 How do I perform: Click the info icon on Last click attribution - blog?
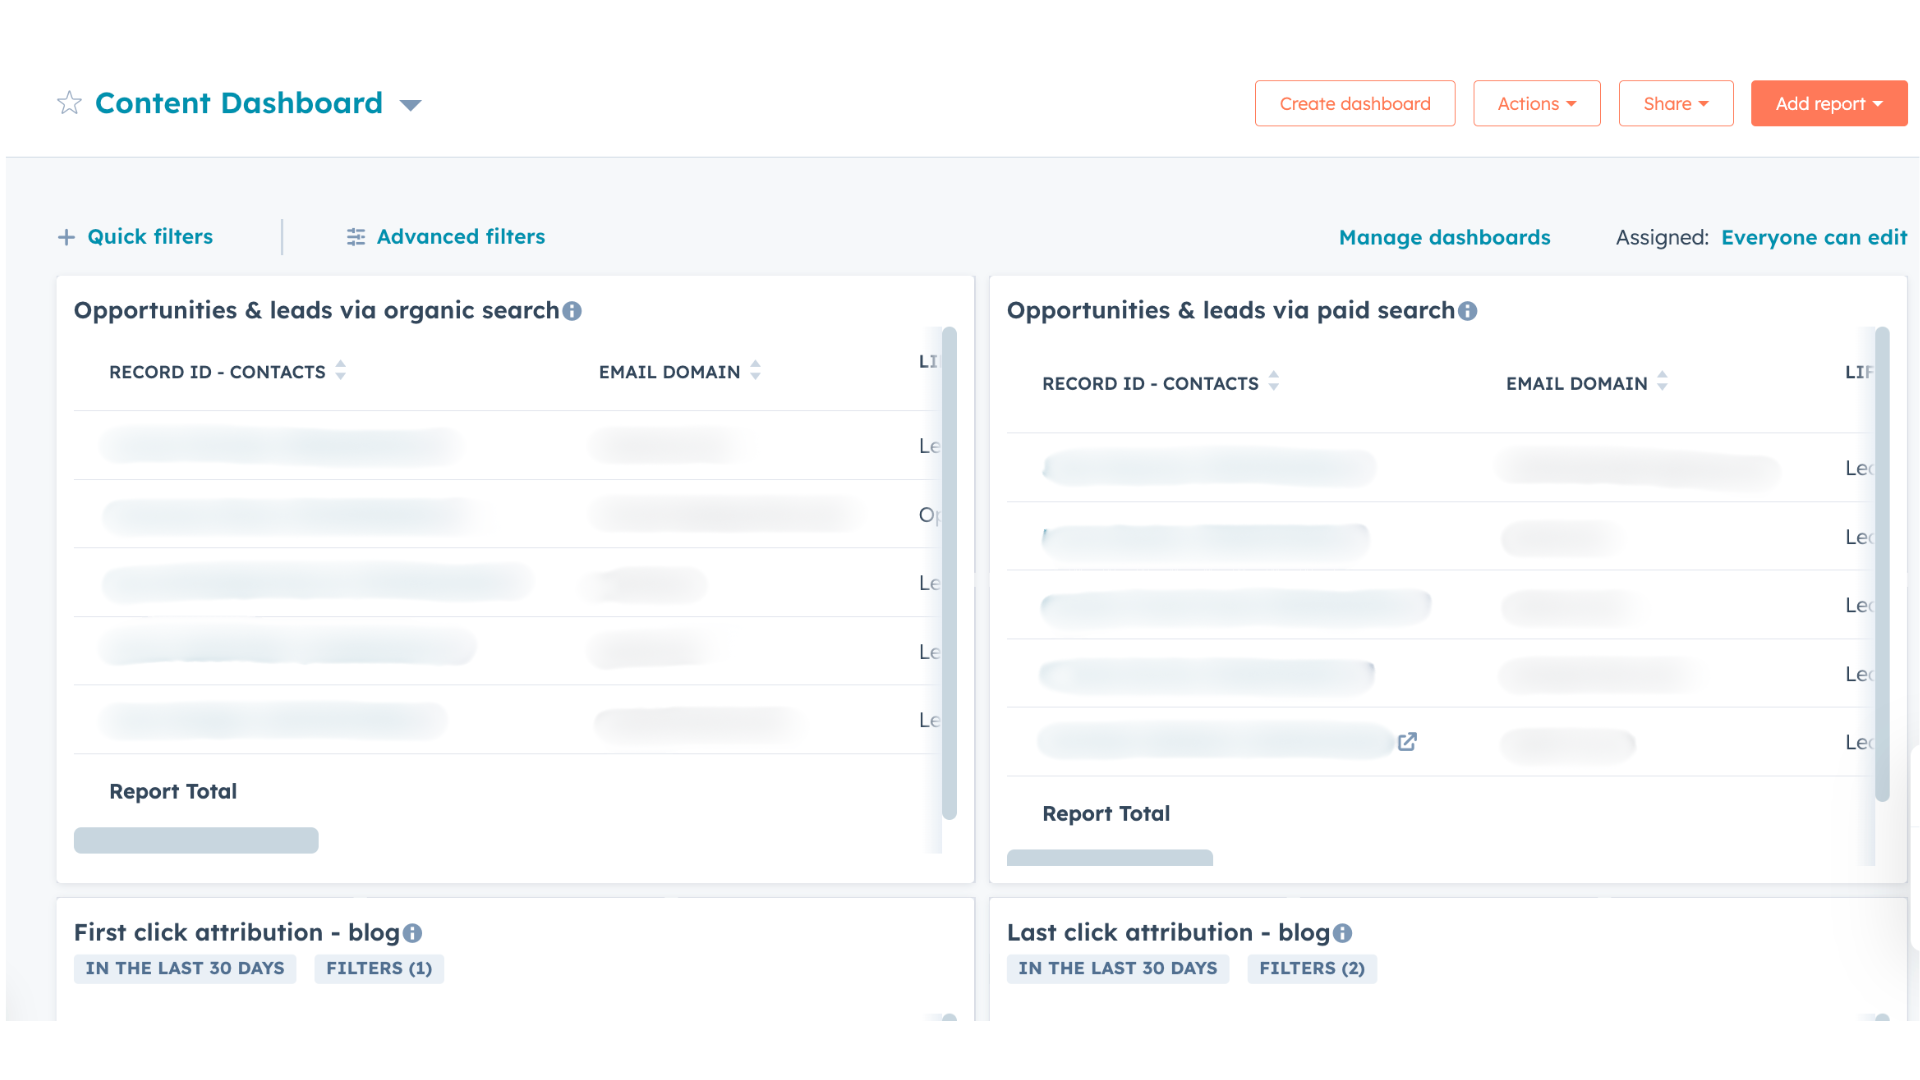[x=1341, y=933]
